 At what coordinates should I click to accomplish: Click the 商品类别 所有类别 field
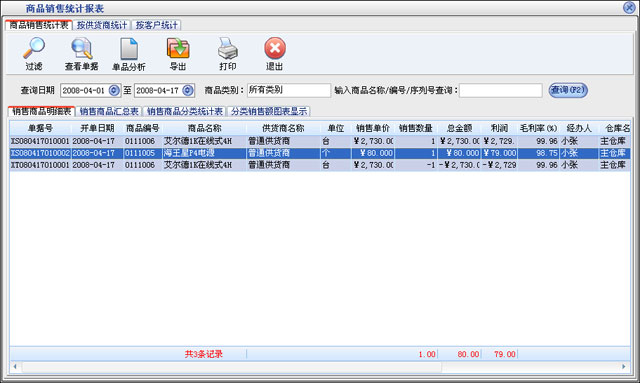(289, 90)
